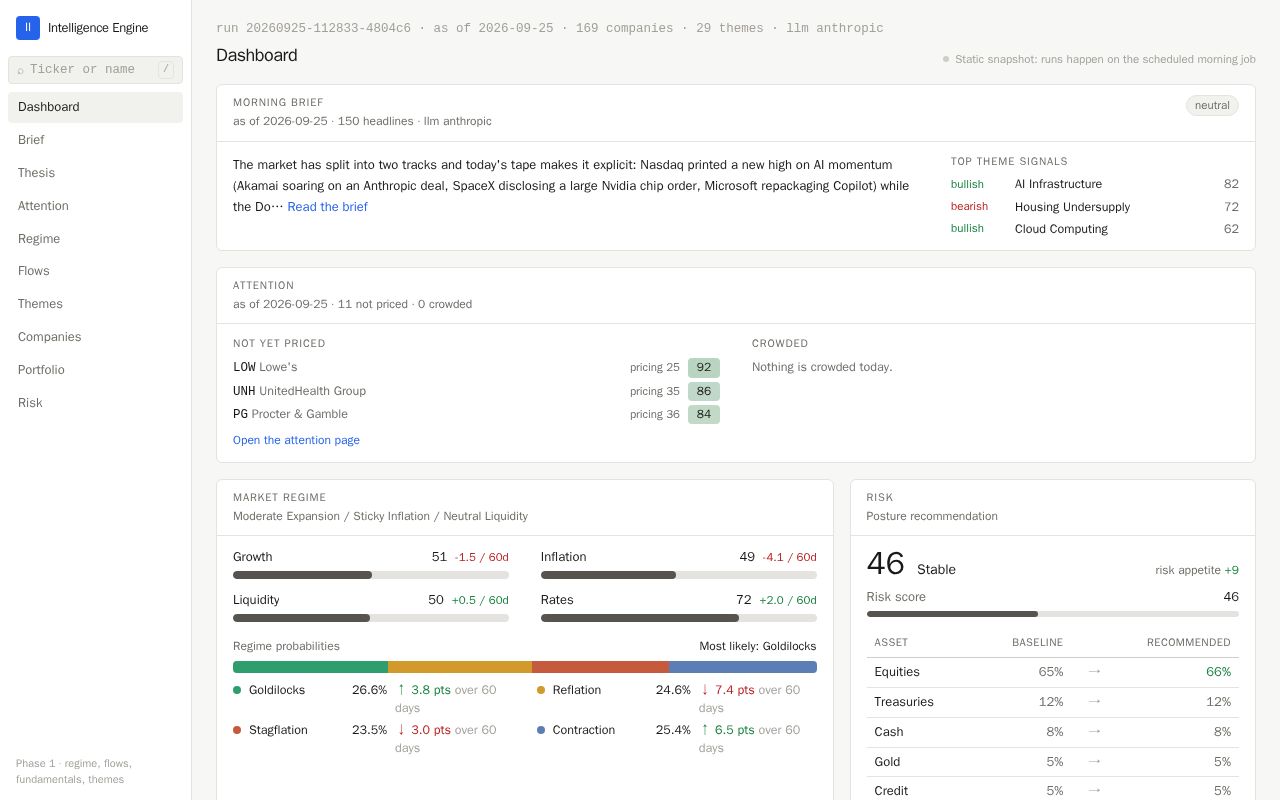1280x800 pixels.
Task: Click the Rates progress bar
Action: tap(679, 618)
